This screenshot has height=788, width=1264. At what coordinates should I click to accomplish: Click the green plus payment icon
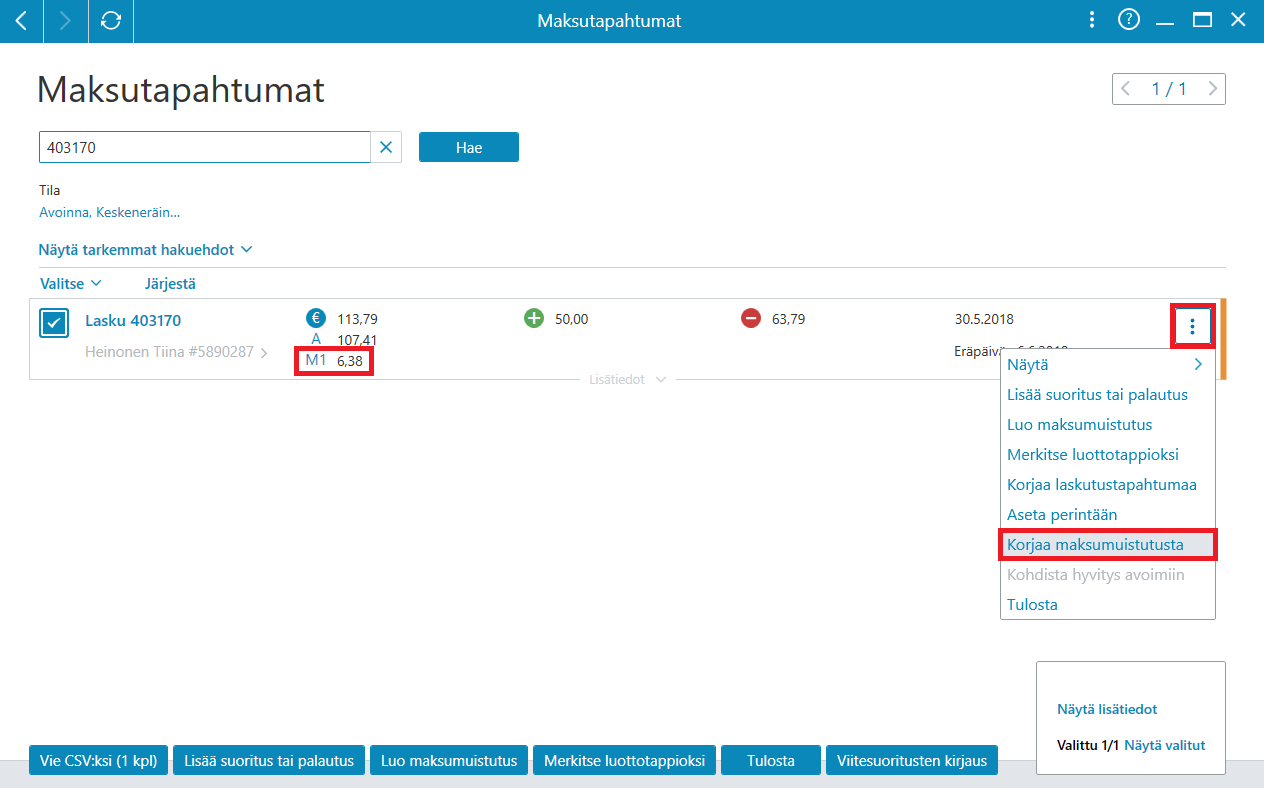534,319
